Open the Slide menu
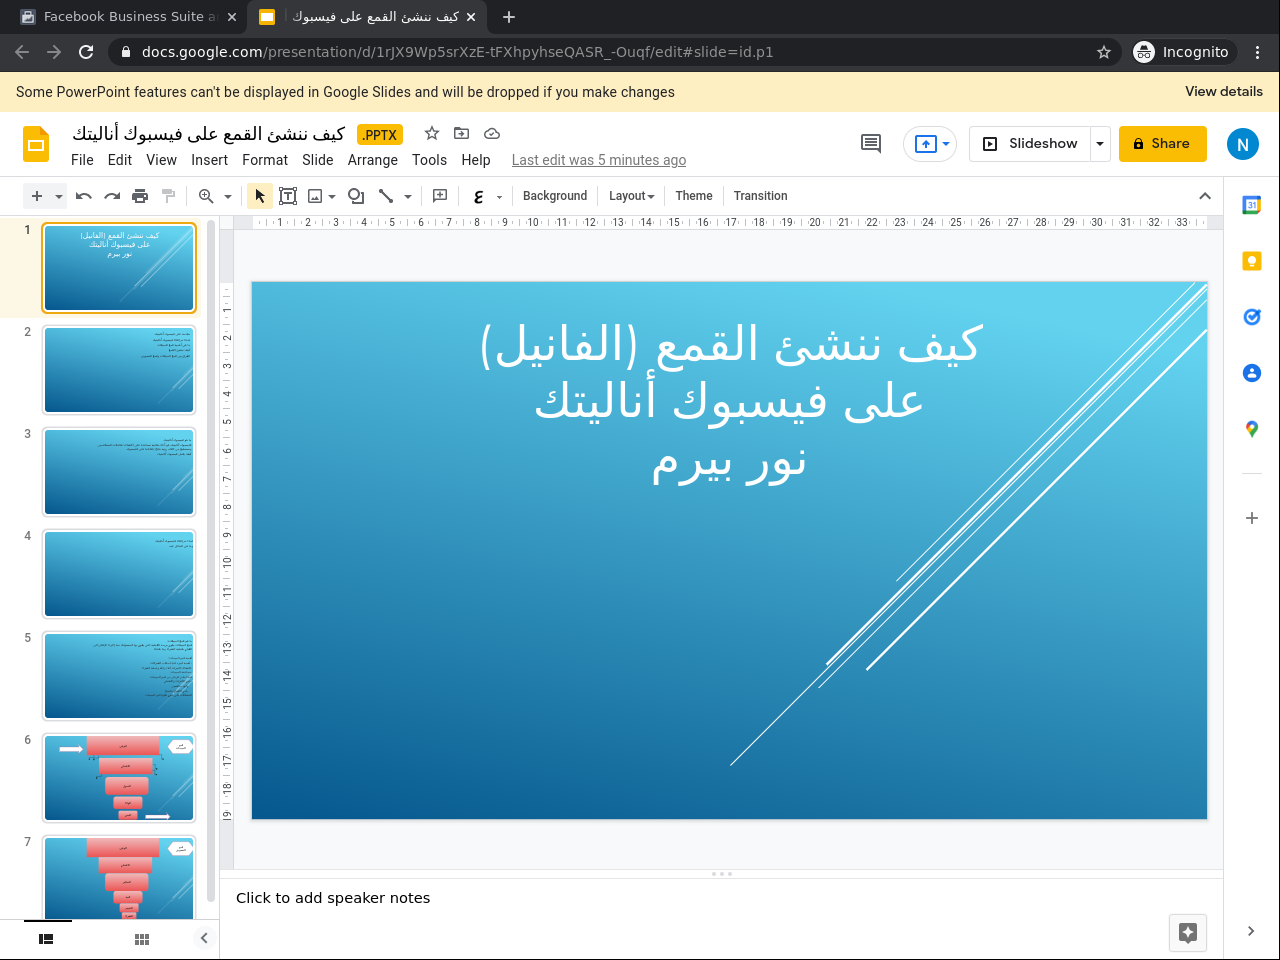1280x960 pixels. (x=318, y=160)
